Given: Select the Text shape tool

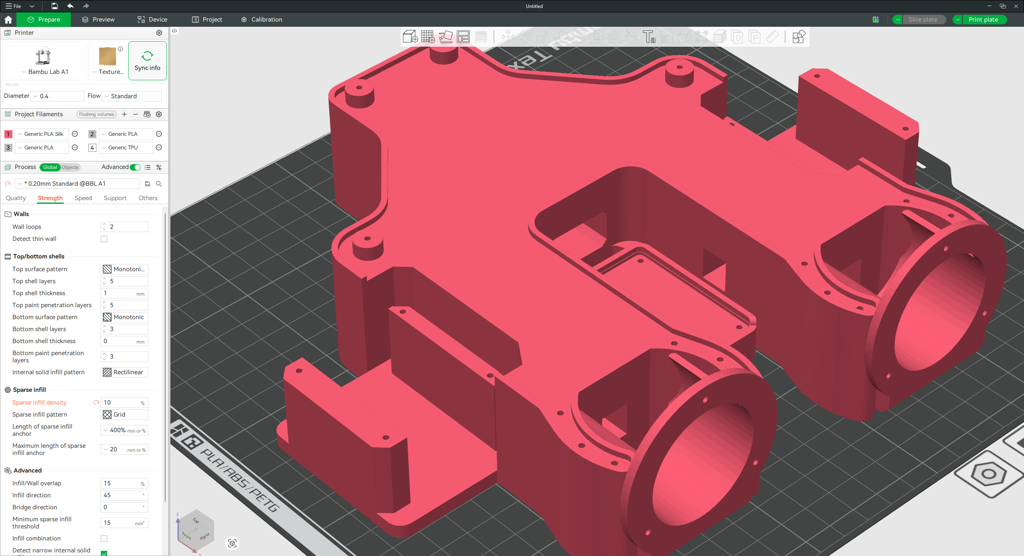Looking at the screenshot, I should click(648, 37).
